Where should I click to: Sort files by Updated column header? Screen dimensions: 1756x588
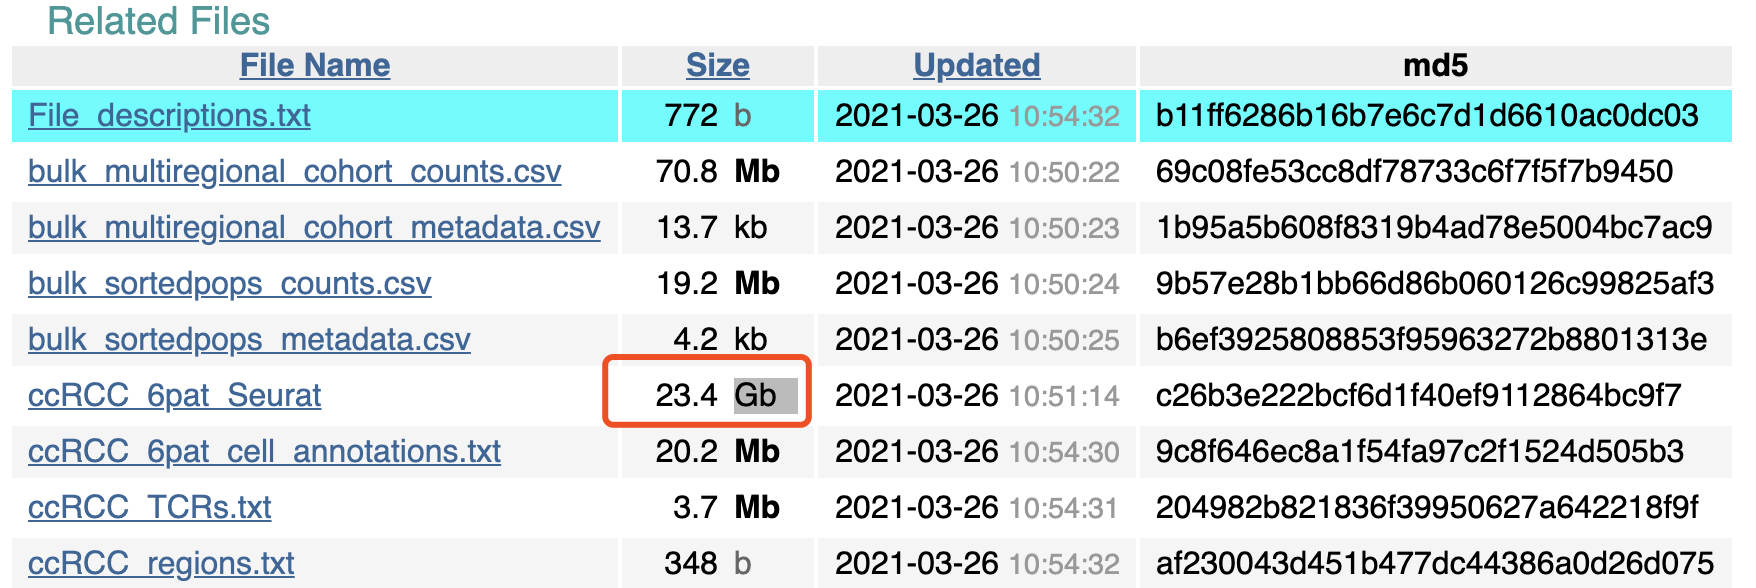click(977, 66)
